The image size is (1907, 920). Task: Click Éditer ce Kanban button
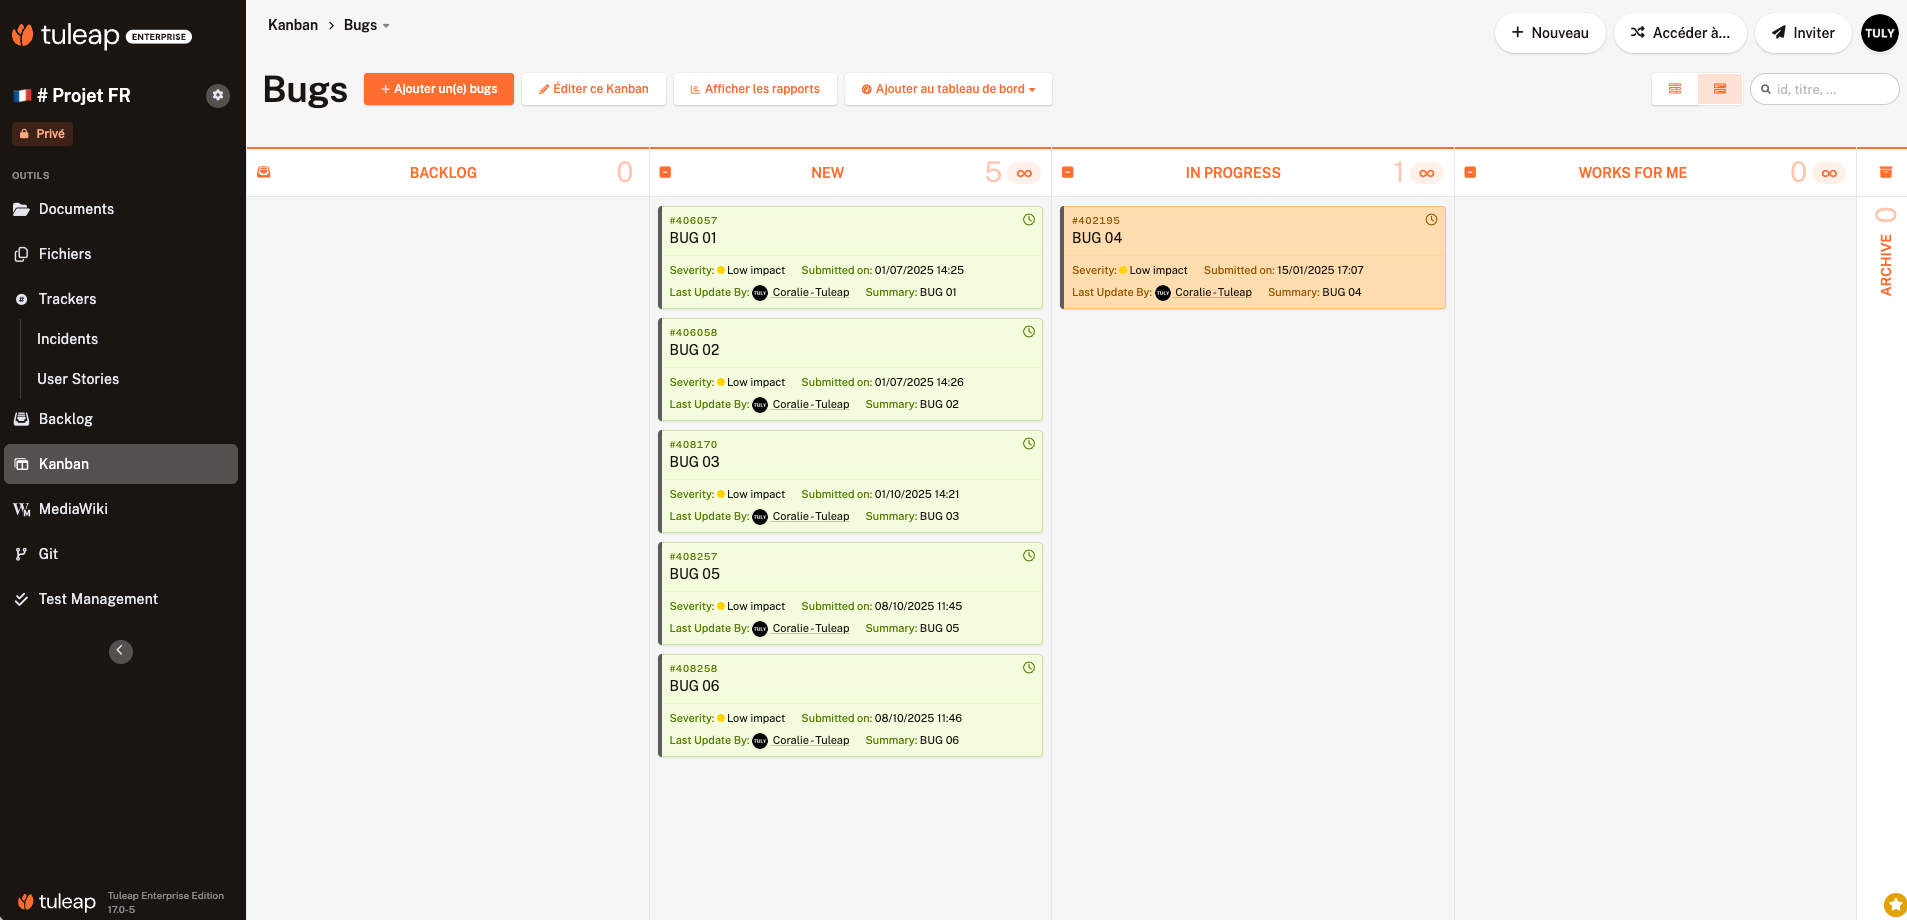[594, 89]
